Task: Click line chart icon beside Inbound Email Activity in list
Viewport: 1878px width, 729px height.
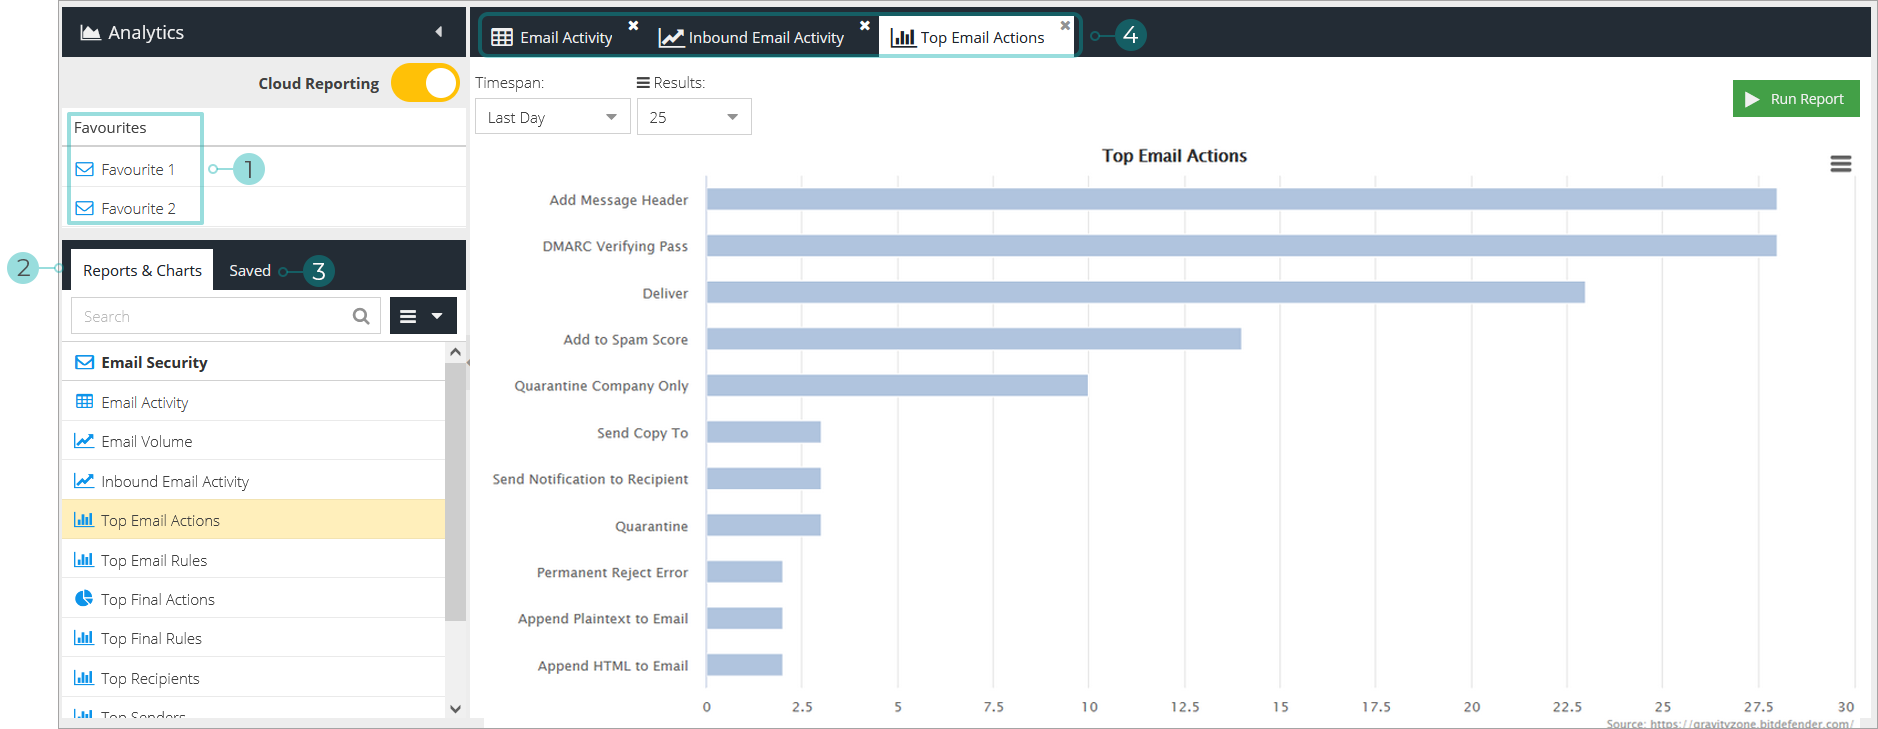Action: point(84,480)
